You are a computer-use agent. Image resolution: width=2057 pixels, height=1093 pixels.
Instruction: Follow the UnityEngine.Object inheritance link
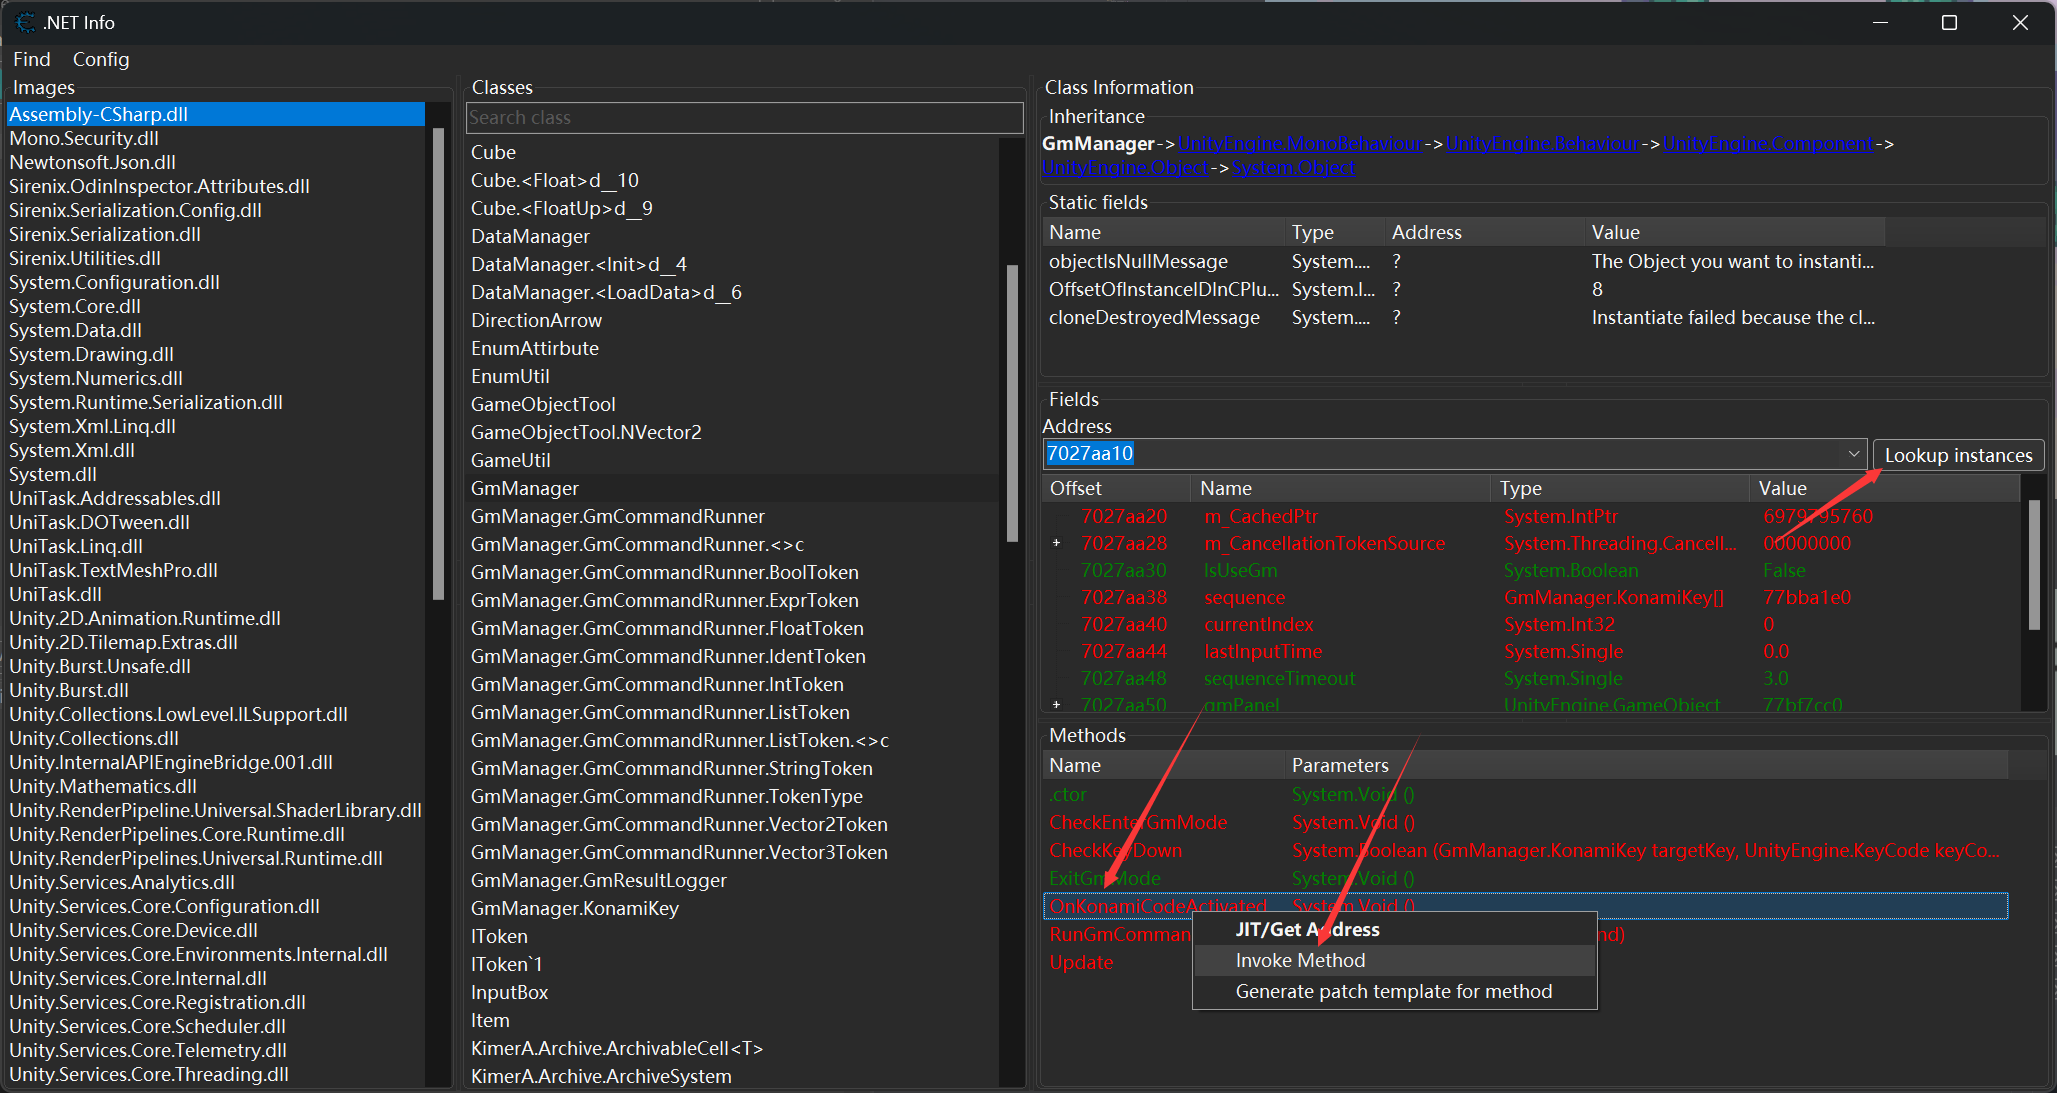tap(1125, 168)
